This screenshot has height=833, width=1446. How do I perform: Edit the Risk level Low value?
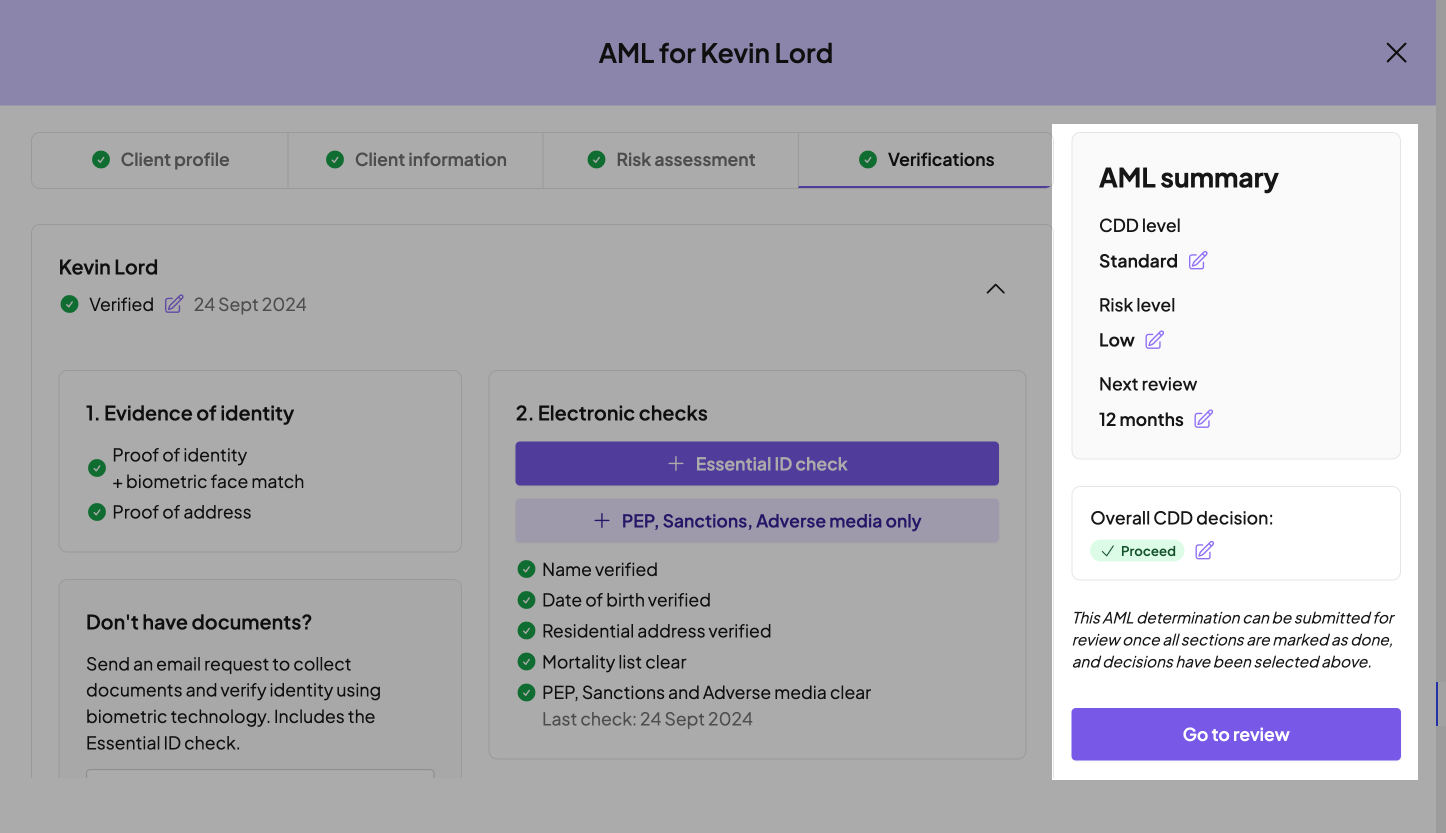pos(1154,340)
